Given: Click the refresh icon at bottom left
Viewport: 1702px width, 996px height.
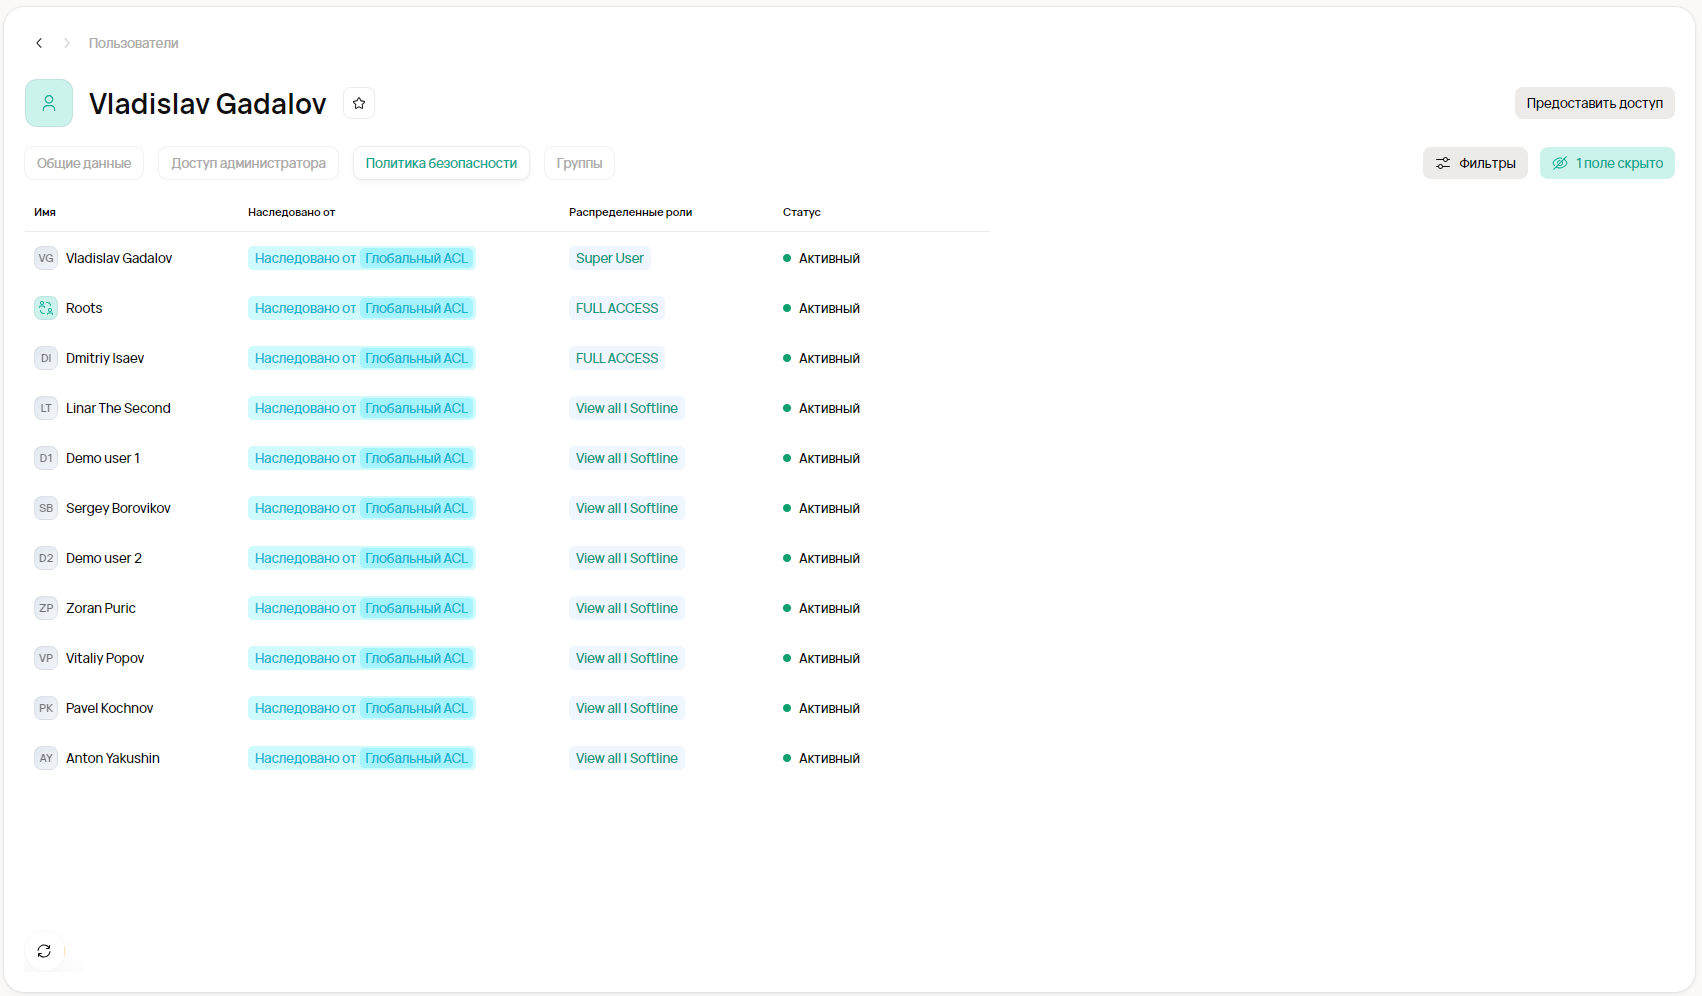Looking at the screenshot, I should (44, 951).
